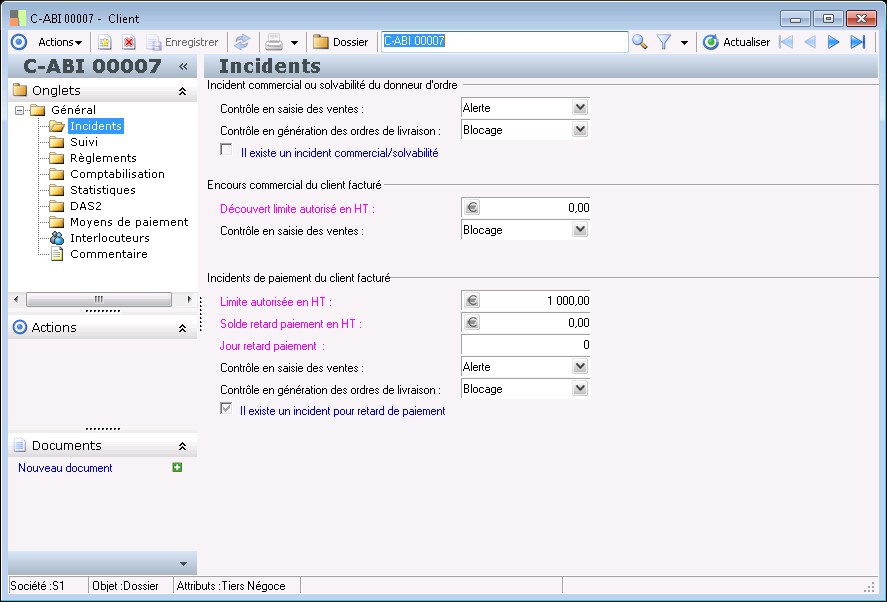
Task: Click the printer icon
Action: (x=274, y=42)
